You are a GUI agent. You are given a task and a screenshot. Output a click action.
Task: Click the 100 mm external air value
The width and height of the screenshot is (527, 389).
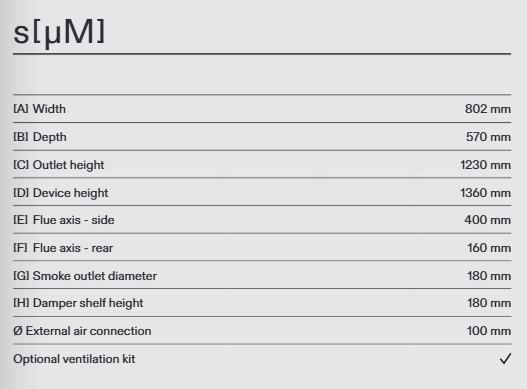[489, 331]
